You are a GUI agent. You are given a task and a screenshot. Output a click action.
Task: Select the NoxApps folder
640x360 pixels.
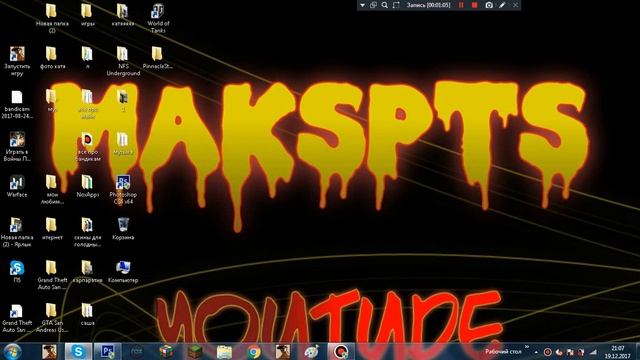[87, 186]
